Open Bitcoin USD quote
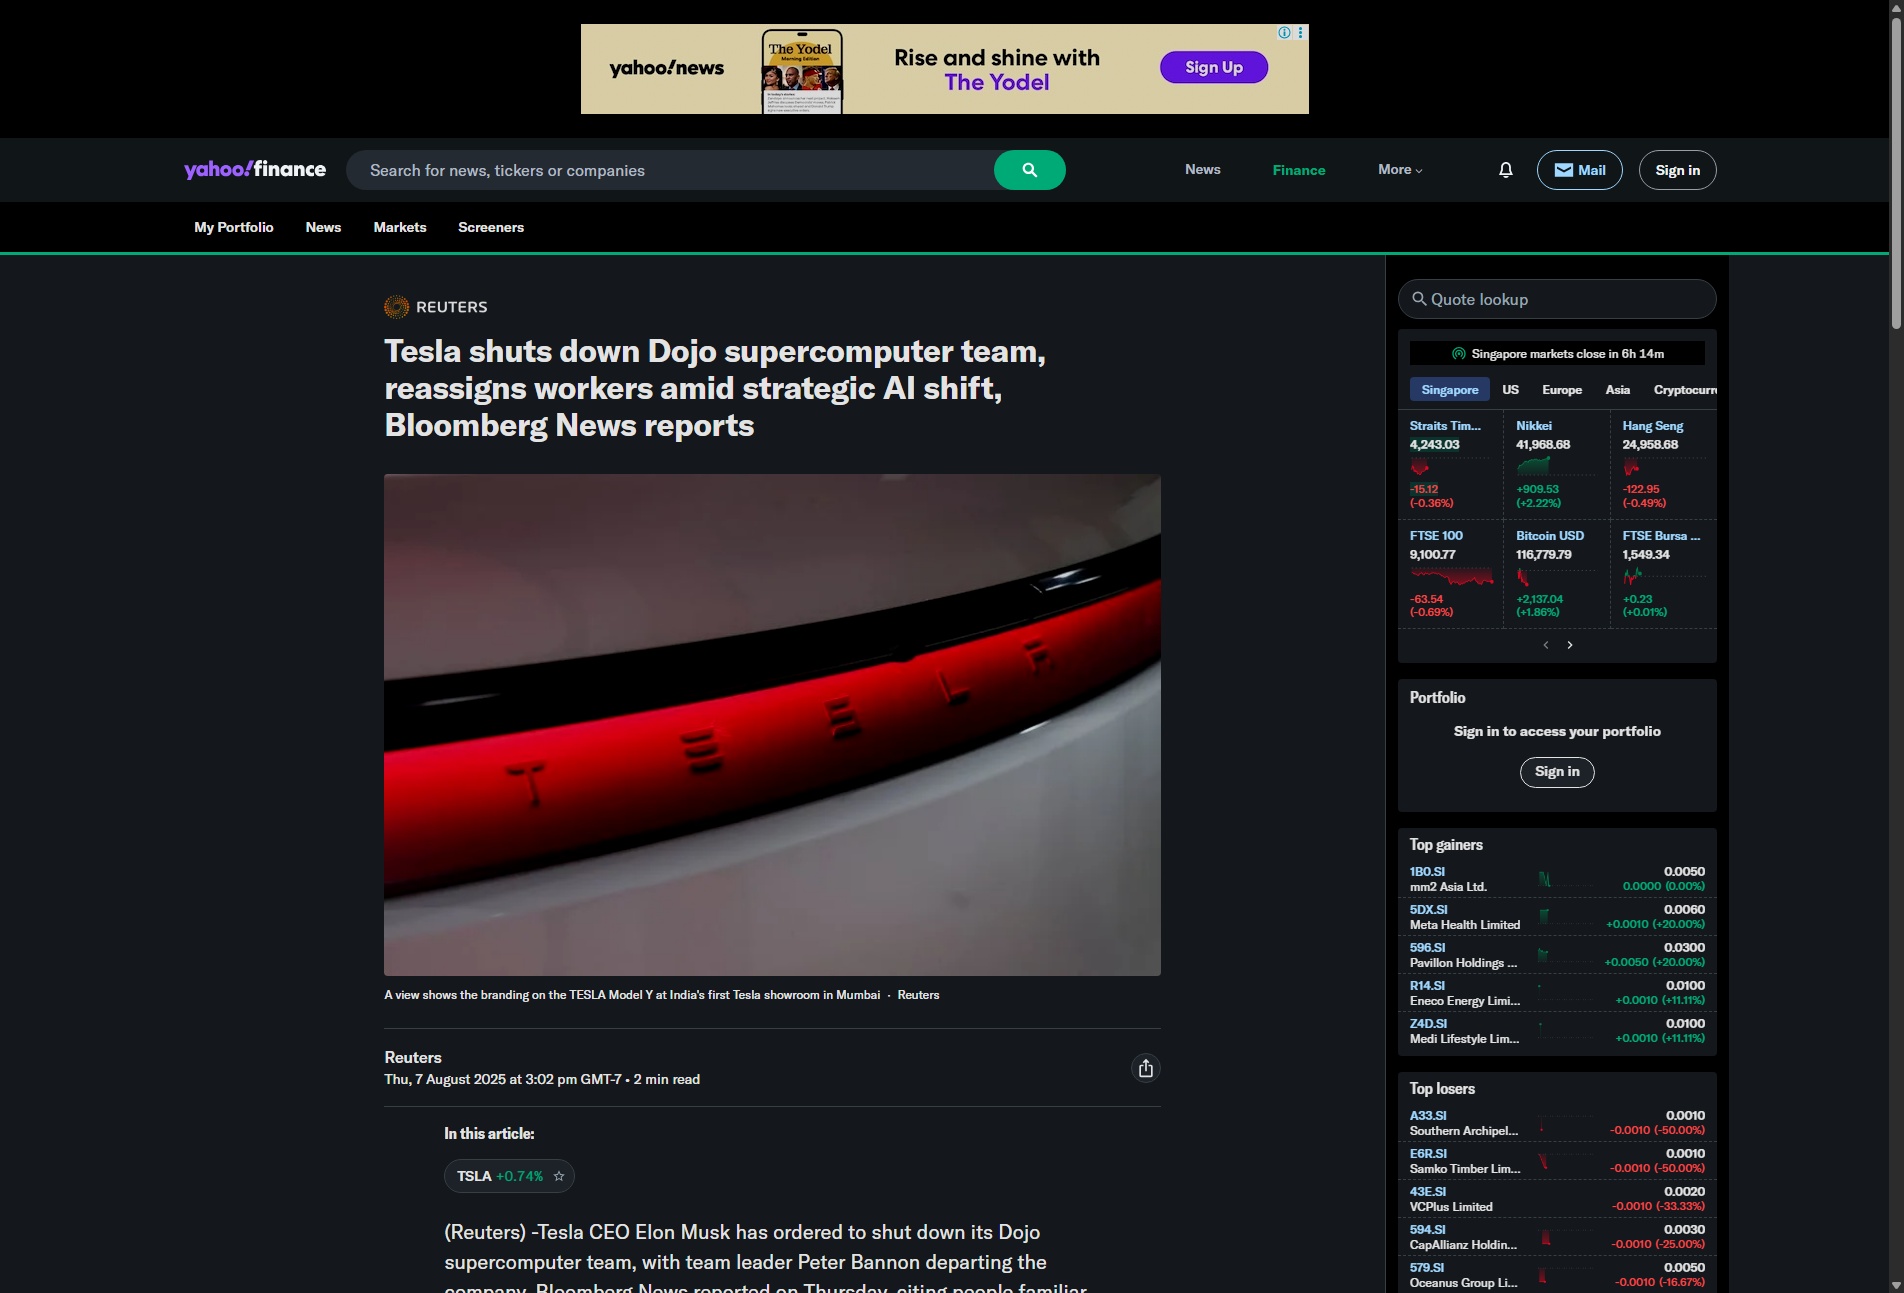Image resolution: width=1904 pixels, height=1293 pixels. click(1550, 536)
